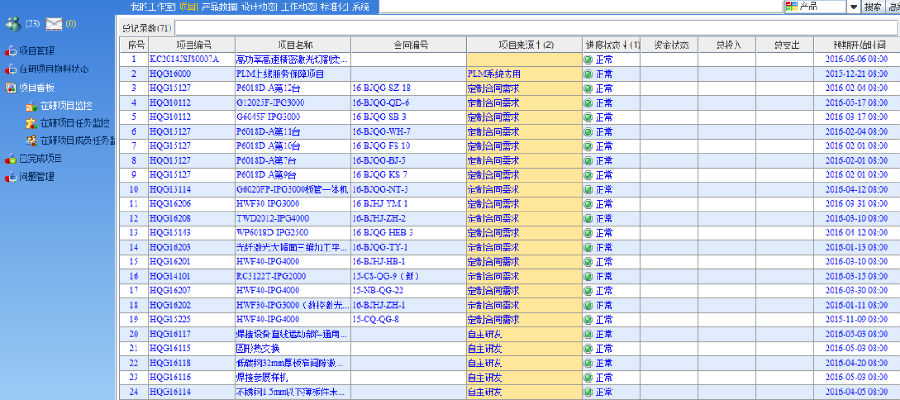Open 系统 menu
The height and width of the screenshot is (400, 900).
pyautogui.click(x=360, y=7)
